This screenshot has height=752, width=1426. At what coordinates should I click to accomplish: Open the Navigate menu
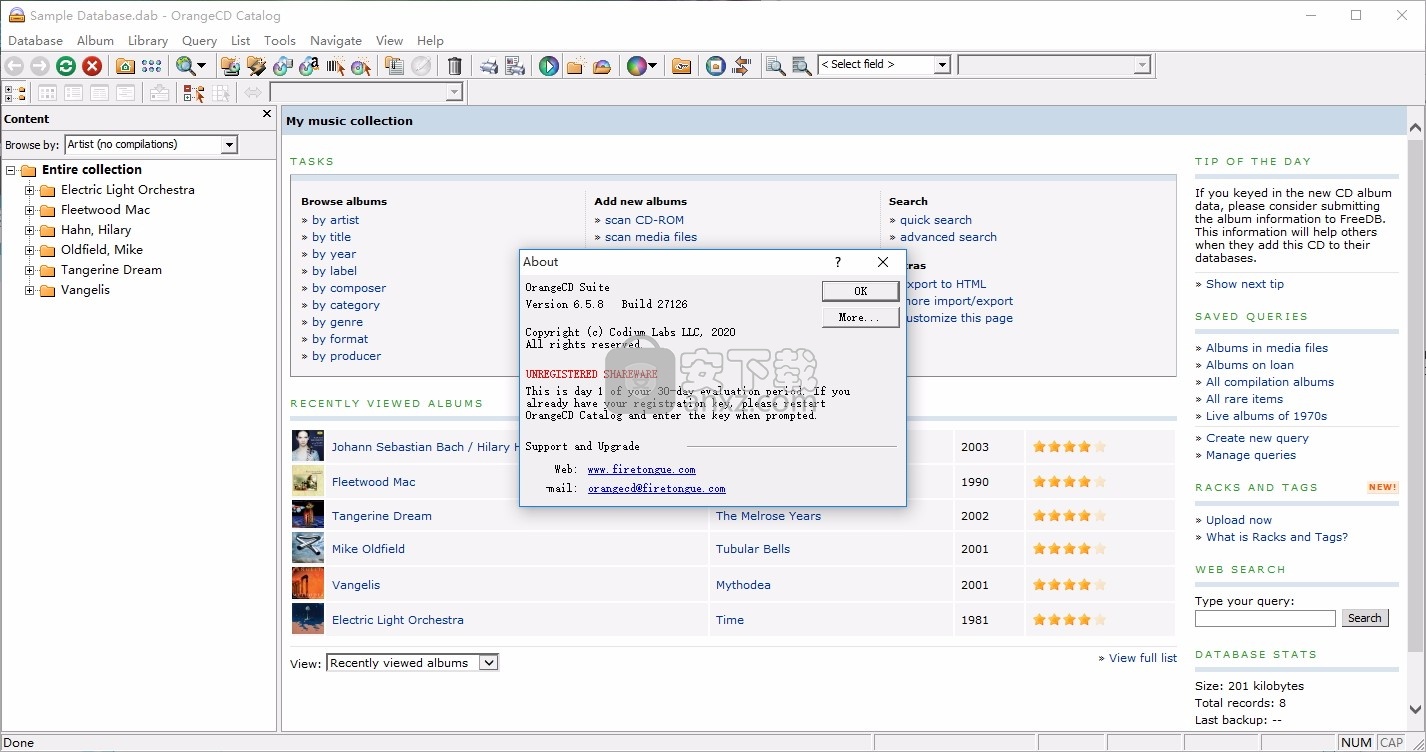click(336, 41)
